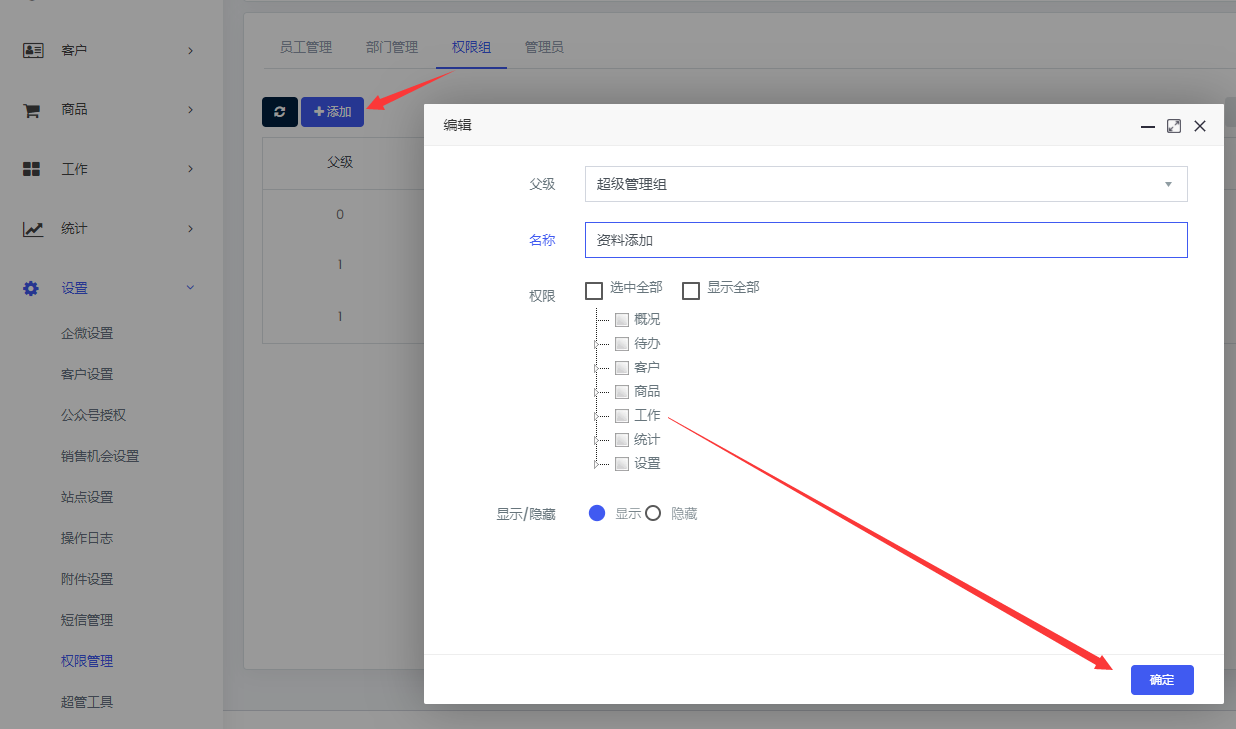This screenshot has width=1236, height=729.
Task: Open 短信管理 in the sidebar
Action: (87, 620)
